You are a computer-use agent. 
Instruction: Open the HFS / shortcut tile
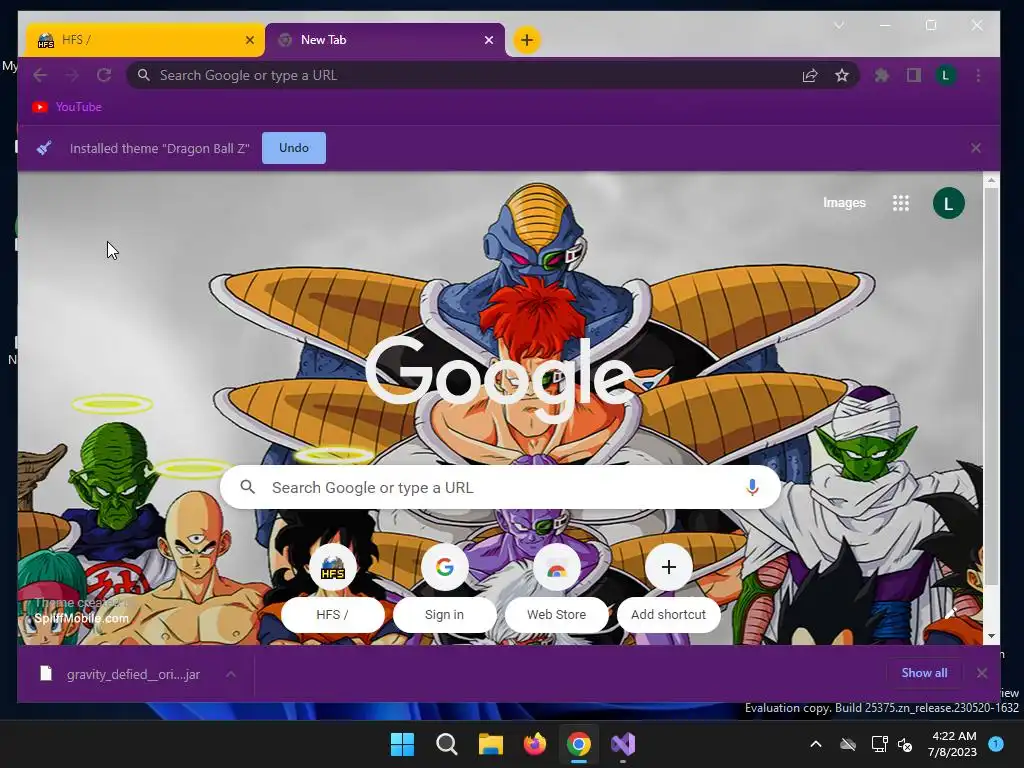point(332,587)
